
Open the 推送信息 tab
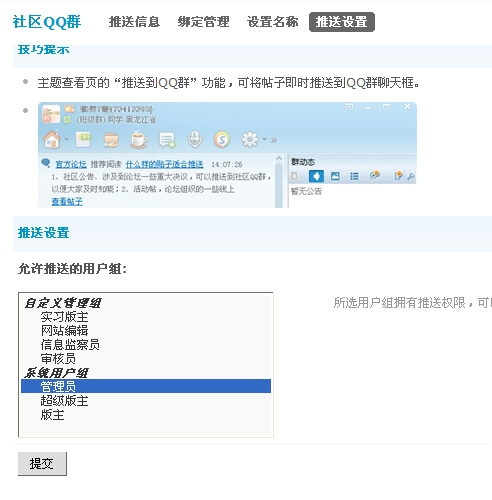coord(134,22)
